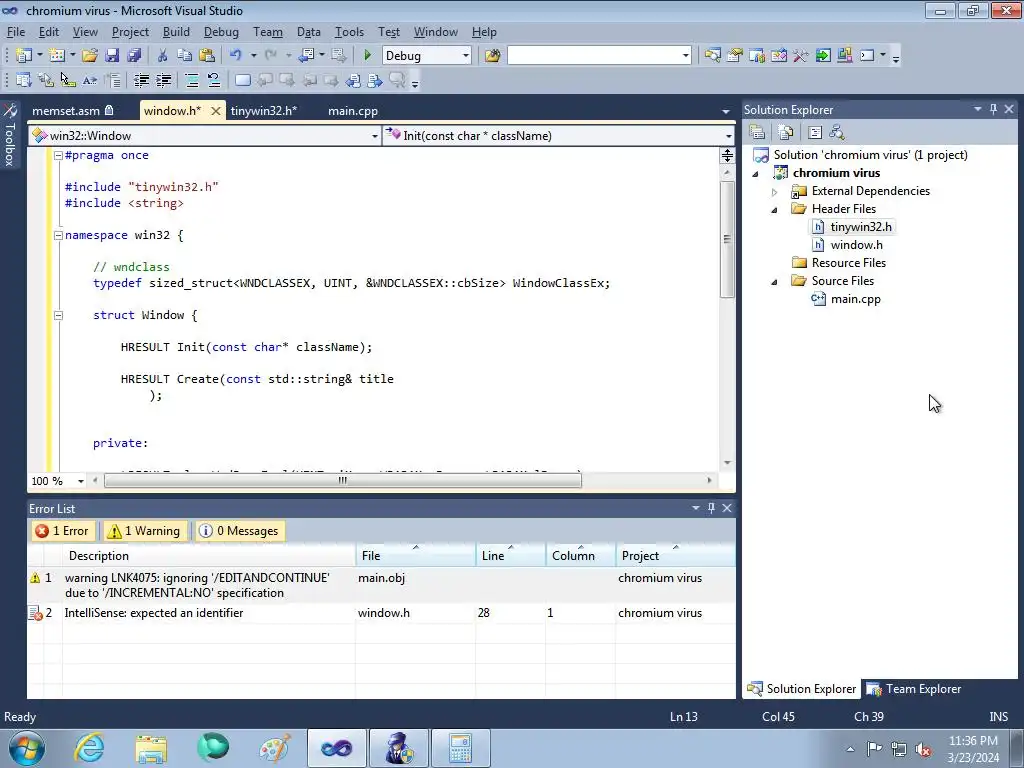Save the current file with the floppy icon
The width and height of the screenshot is (1024, 768).
coord(112,56)
